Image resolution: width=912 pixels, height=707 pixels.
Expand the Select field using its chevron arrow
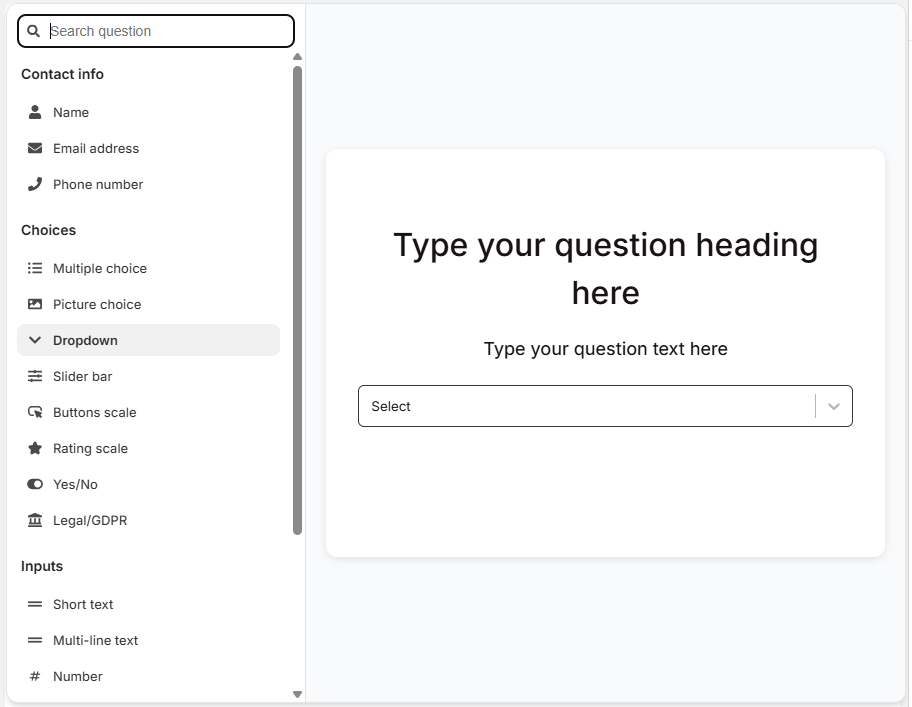click(x=833, y=406)
